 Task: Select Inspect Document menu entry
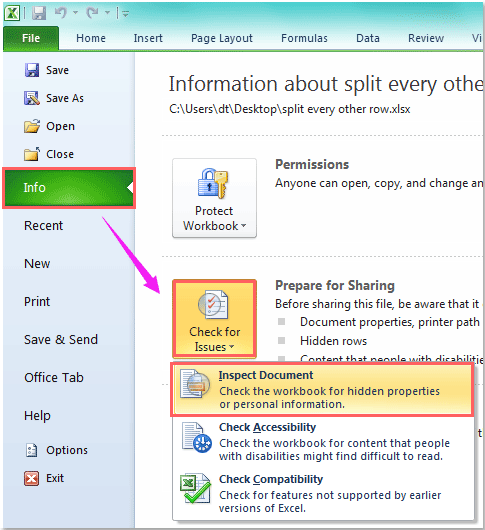tap(323, 389)
